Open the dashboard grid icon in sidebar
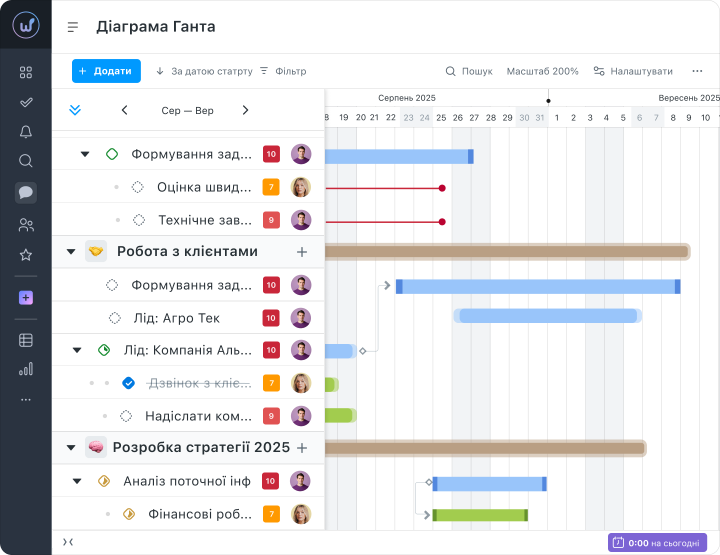The image size is (720, 555). point(26,72)
